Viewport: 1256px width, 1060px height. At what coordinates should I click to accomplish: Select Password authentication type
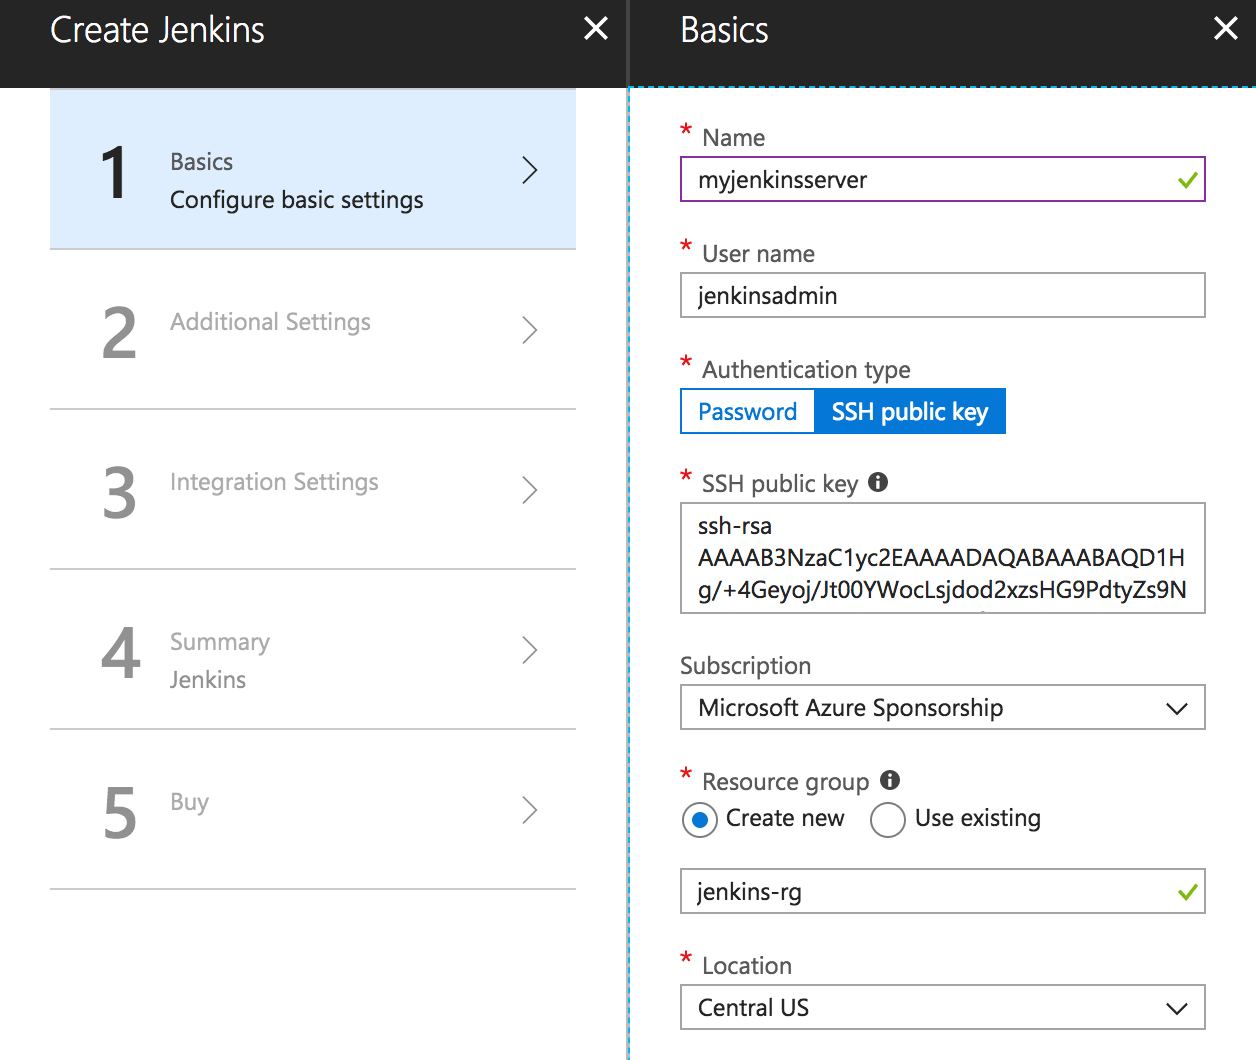pyautogui.click(x=748, y=411)
